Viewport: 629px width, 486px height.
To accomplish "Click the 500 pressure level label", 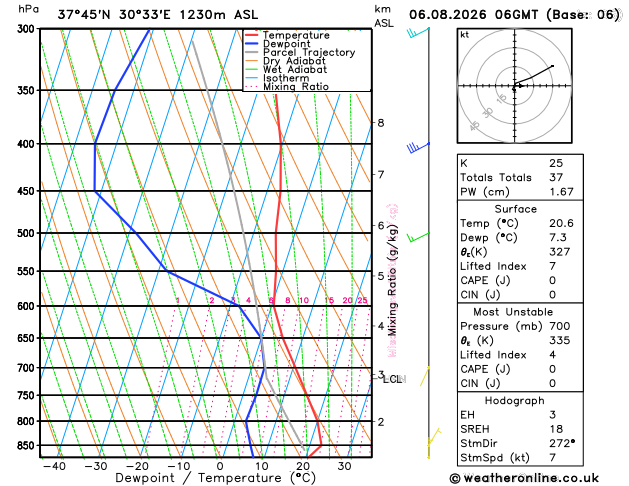I will pos(26,233).
